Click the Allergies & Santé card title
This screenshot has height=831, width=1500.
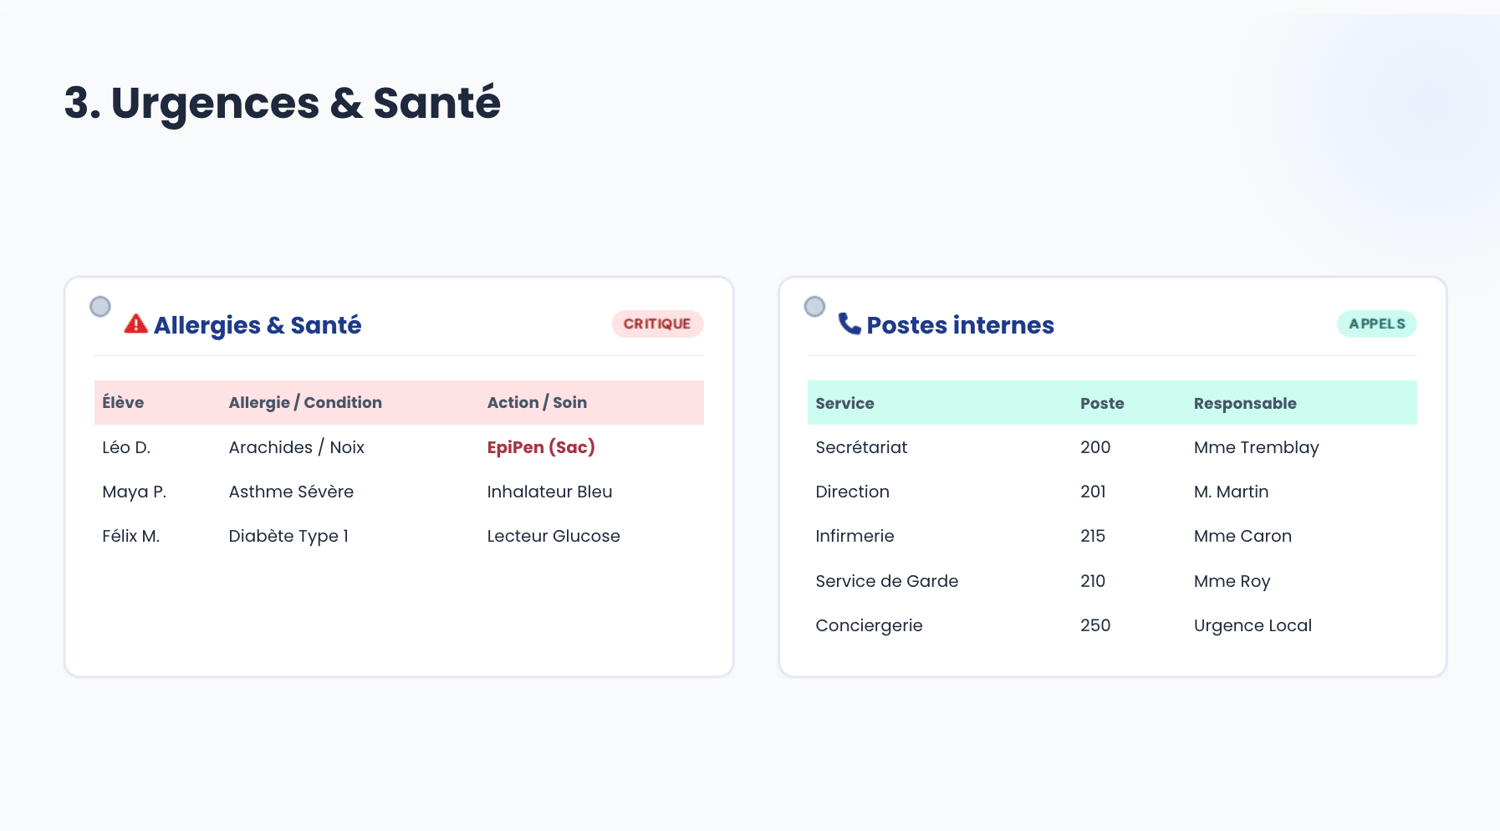coord(257,325)
